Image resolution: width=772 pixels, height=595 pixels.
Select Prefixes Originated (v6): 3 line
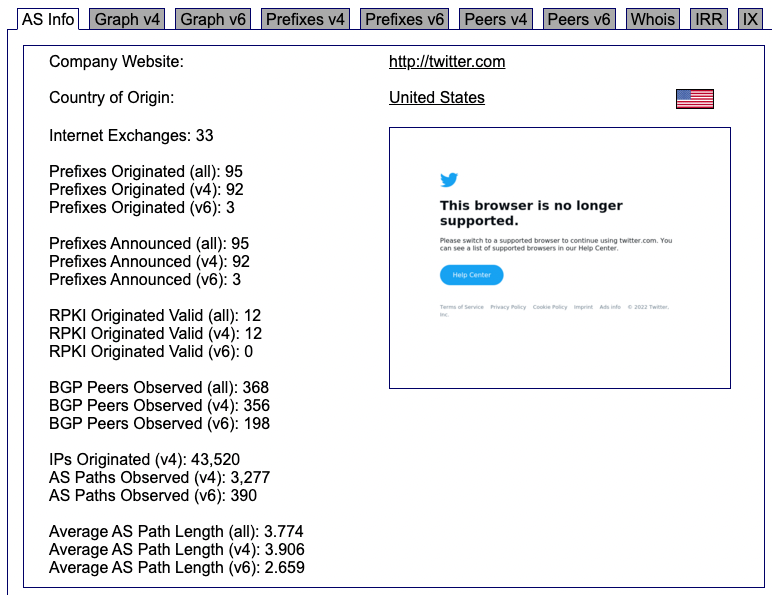pyautogui.click(x=142, y=207)
